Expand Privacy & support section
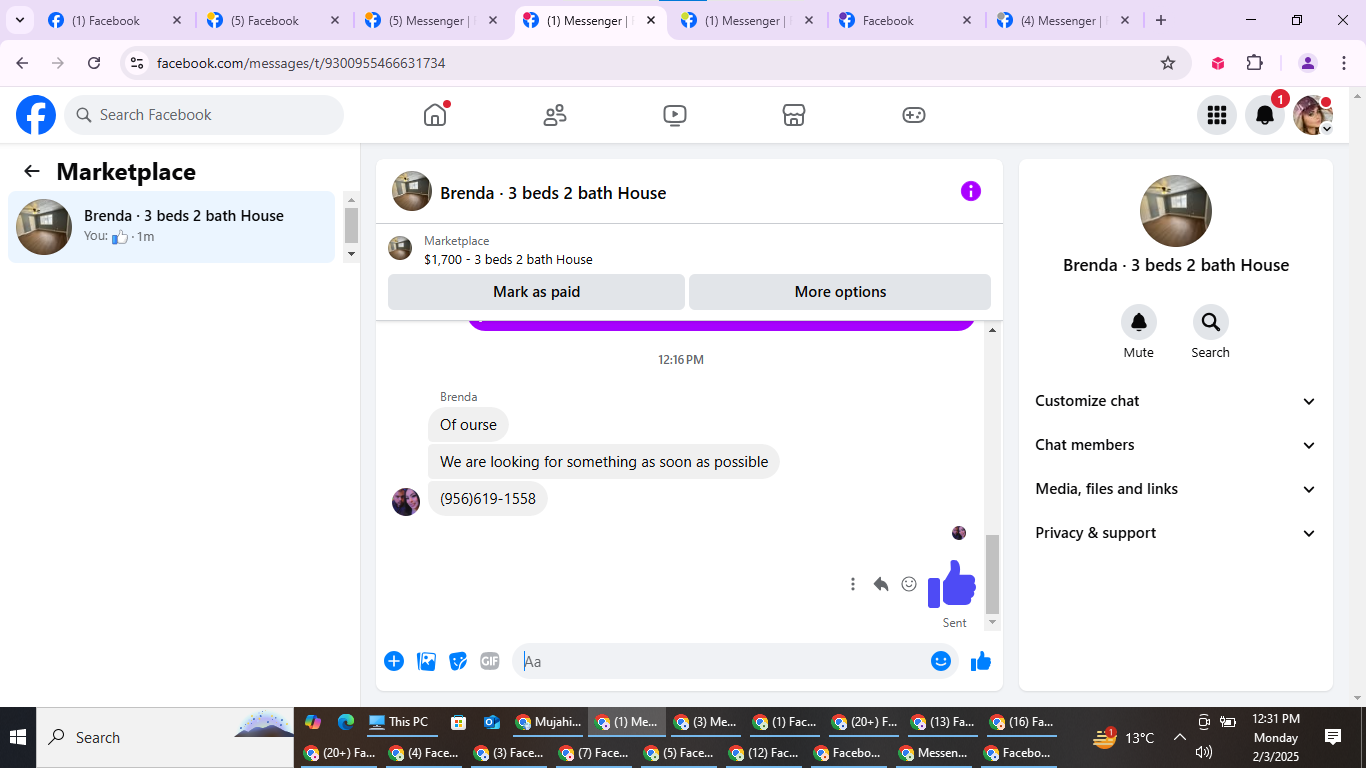 coord(1176,533)
